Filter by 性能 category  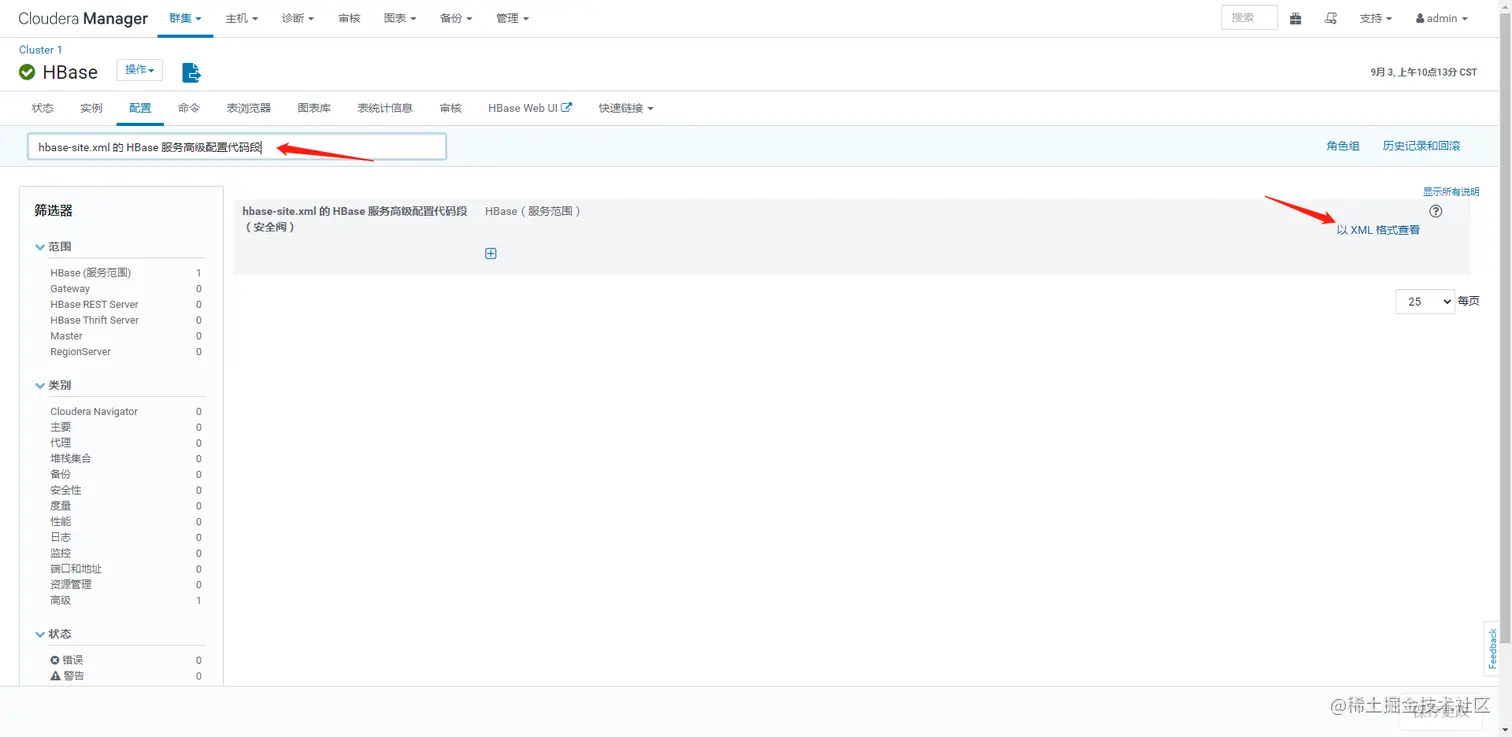tap(61, 522)
